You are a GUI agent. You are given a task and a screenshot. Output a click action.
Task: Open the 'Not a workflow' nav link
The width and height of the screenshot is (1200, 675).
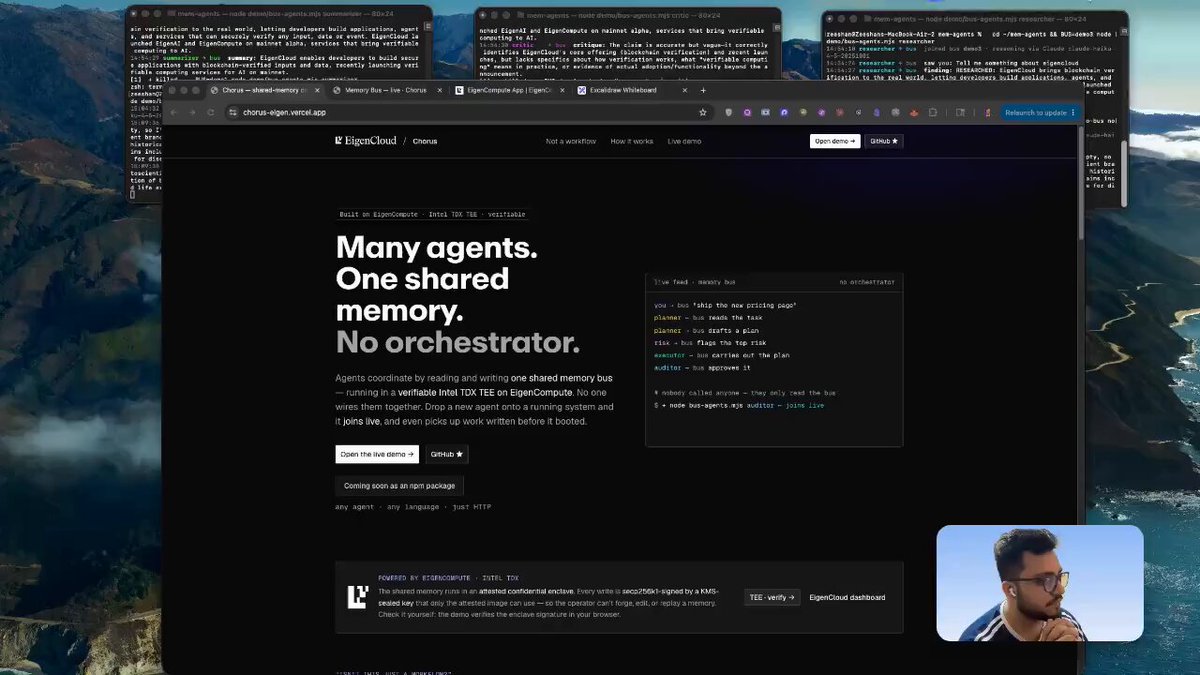[571, 141]
